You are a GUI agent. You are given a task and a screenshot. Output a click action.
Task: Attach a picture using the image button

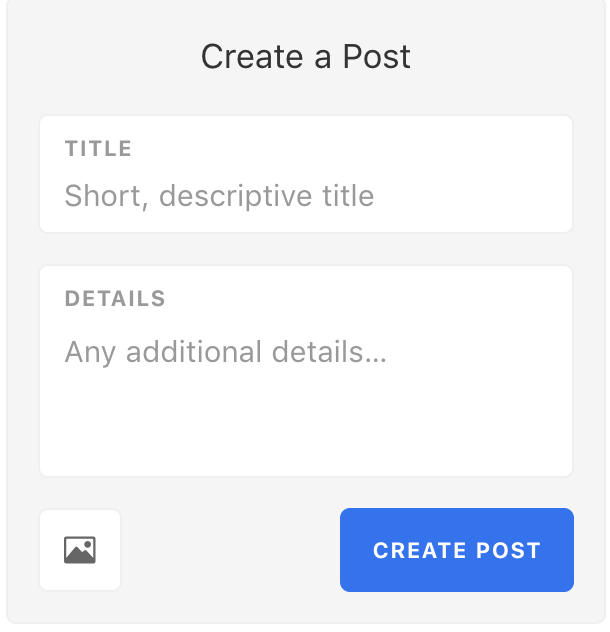80,550
